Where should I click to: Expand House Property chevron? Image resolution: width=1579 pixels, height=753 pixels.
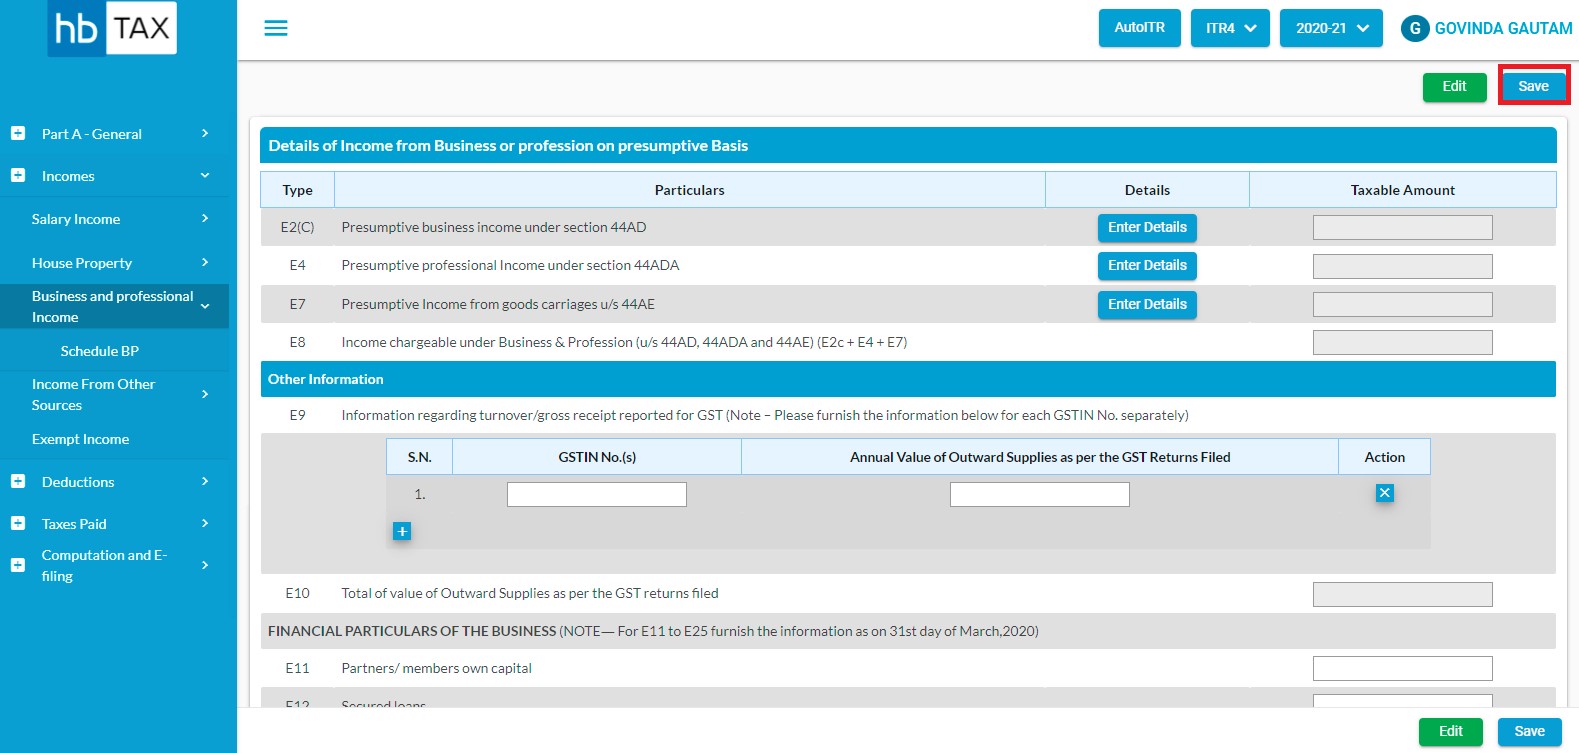205,262
